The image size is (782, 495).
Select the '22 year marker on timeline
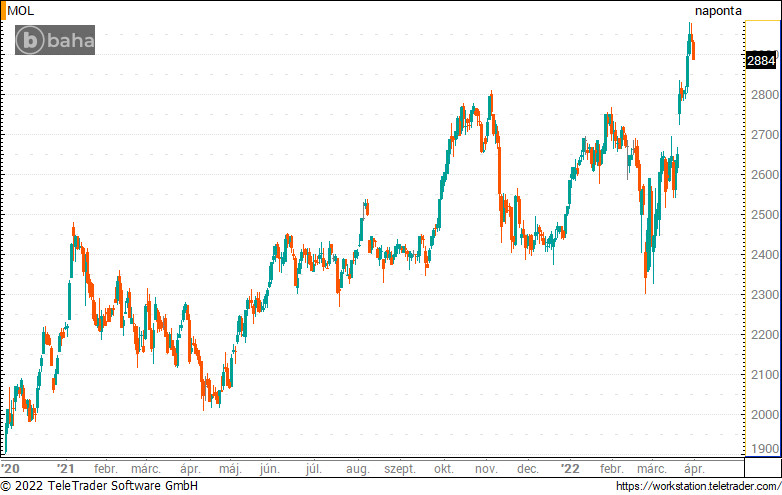(569, 468)
